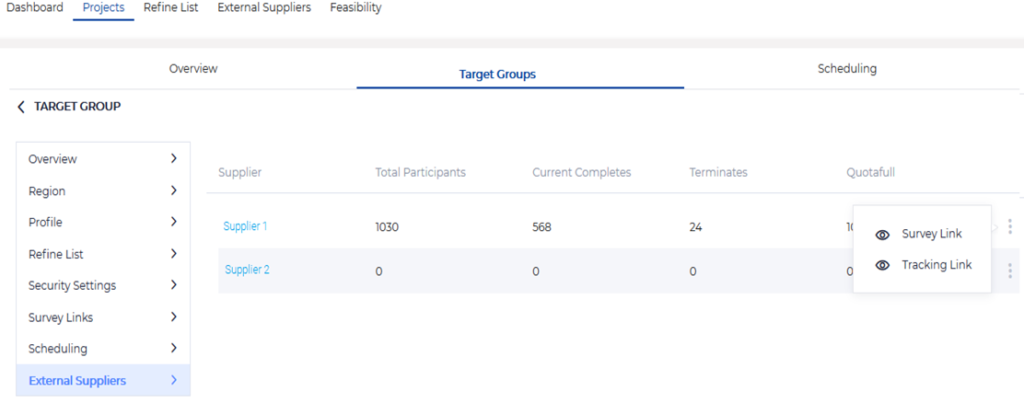Click chevron next to Security Settings

173,285
